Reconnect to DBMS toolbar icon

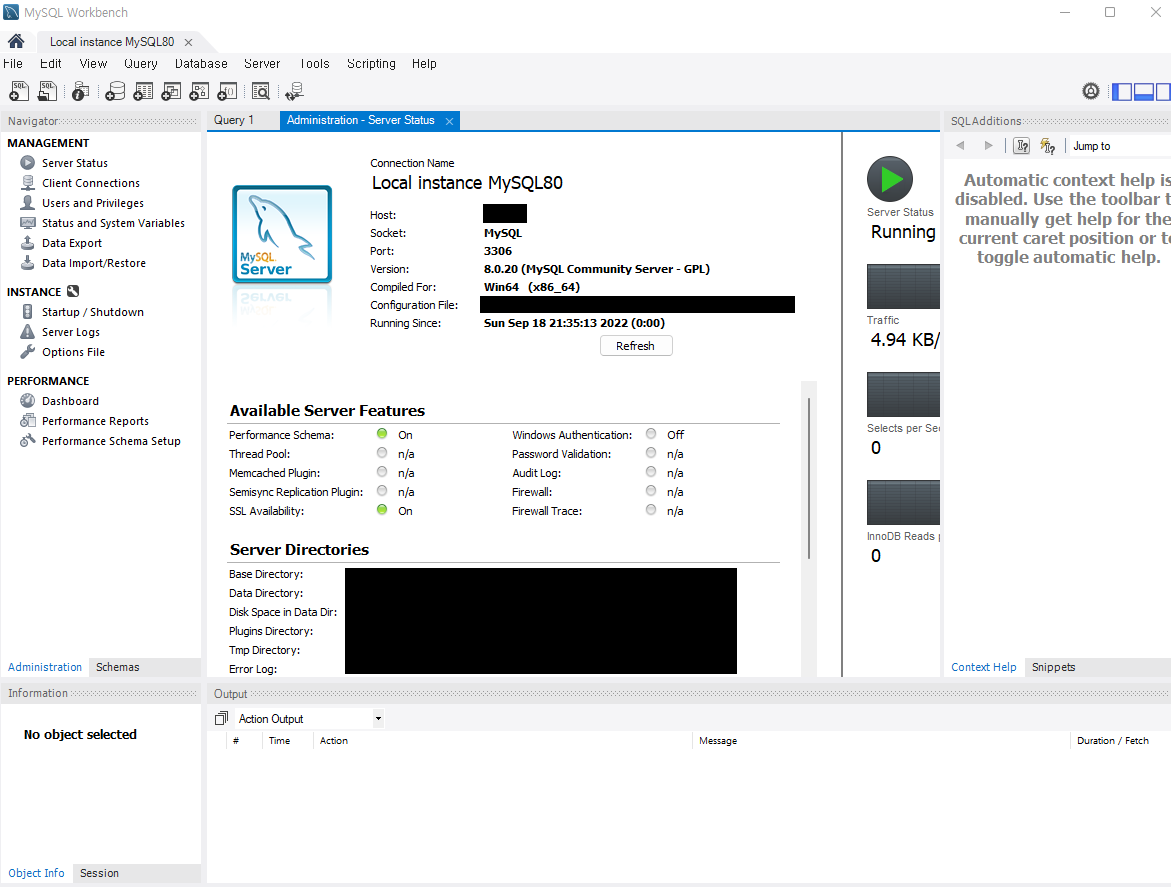(x=294, y=91)
